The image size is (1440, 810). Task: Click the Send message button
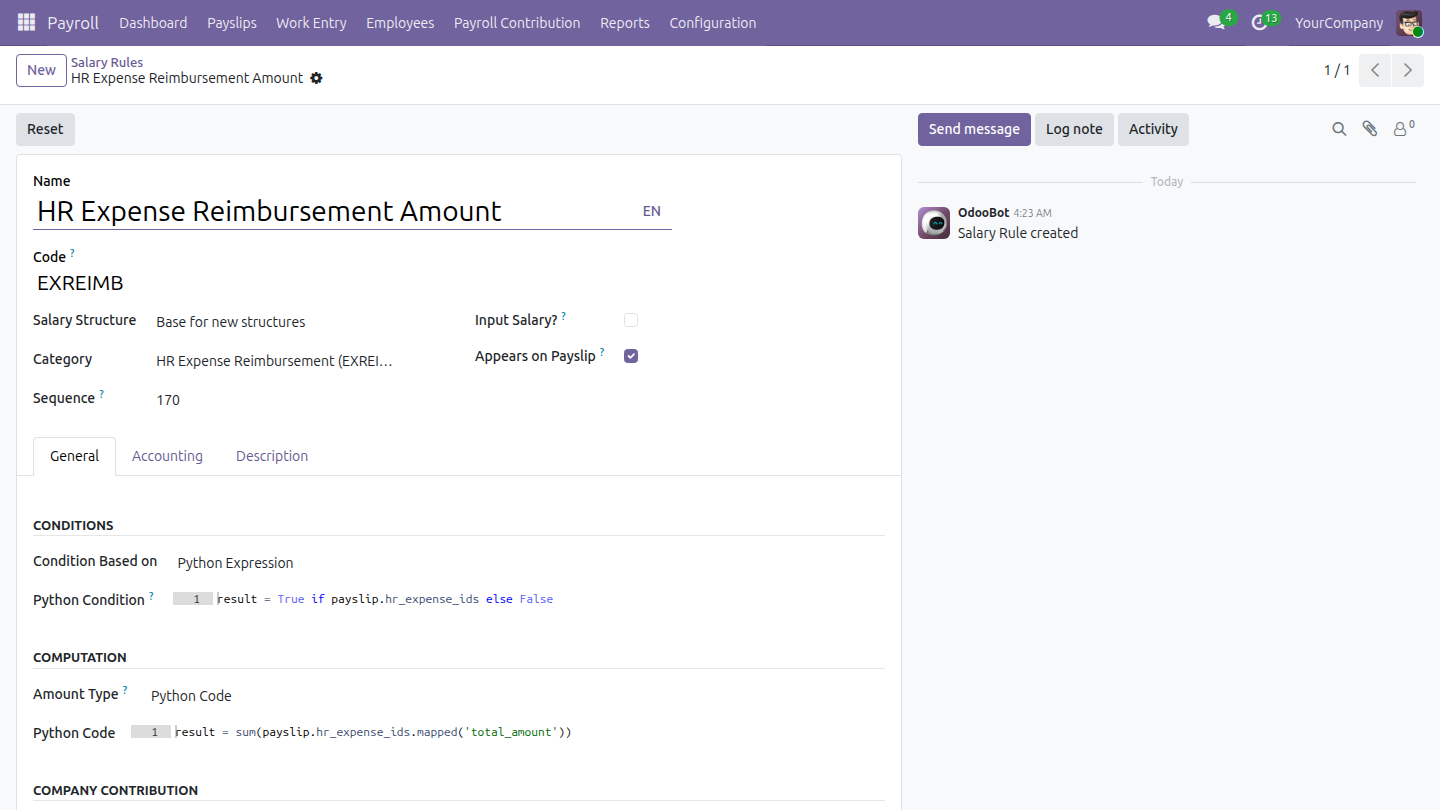pyautogui.click(x=974, y=129)
